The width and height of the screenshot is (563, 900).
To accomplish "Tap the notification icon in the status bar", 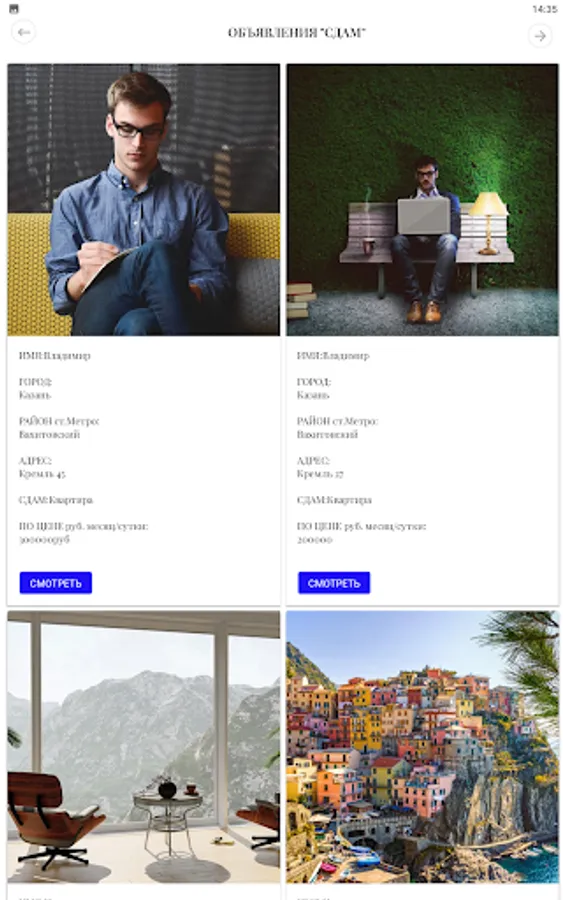I will click(14, 9).
